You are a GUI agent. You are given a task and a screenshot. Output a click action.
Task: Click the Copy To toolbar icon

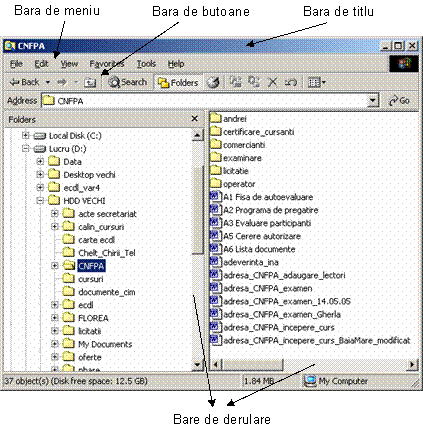pos(254,82)
